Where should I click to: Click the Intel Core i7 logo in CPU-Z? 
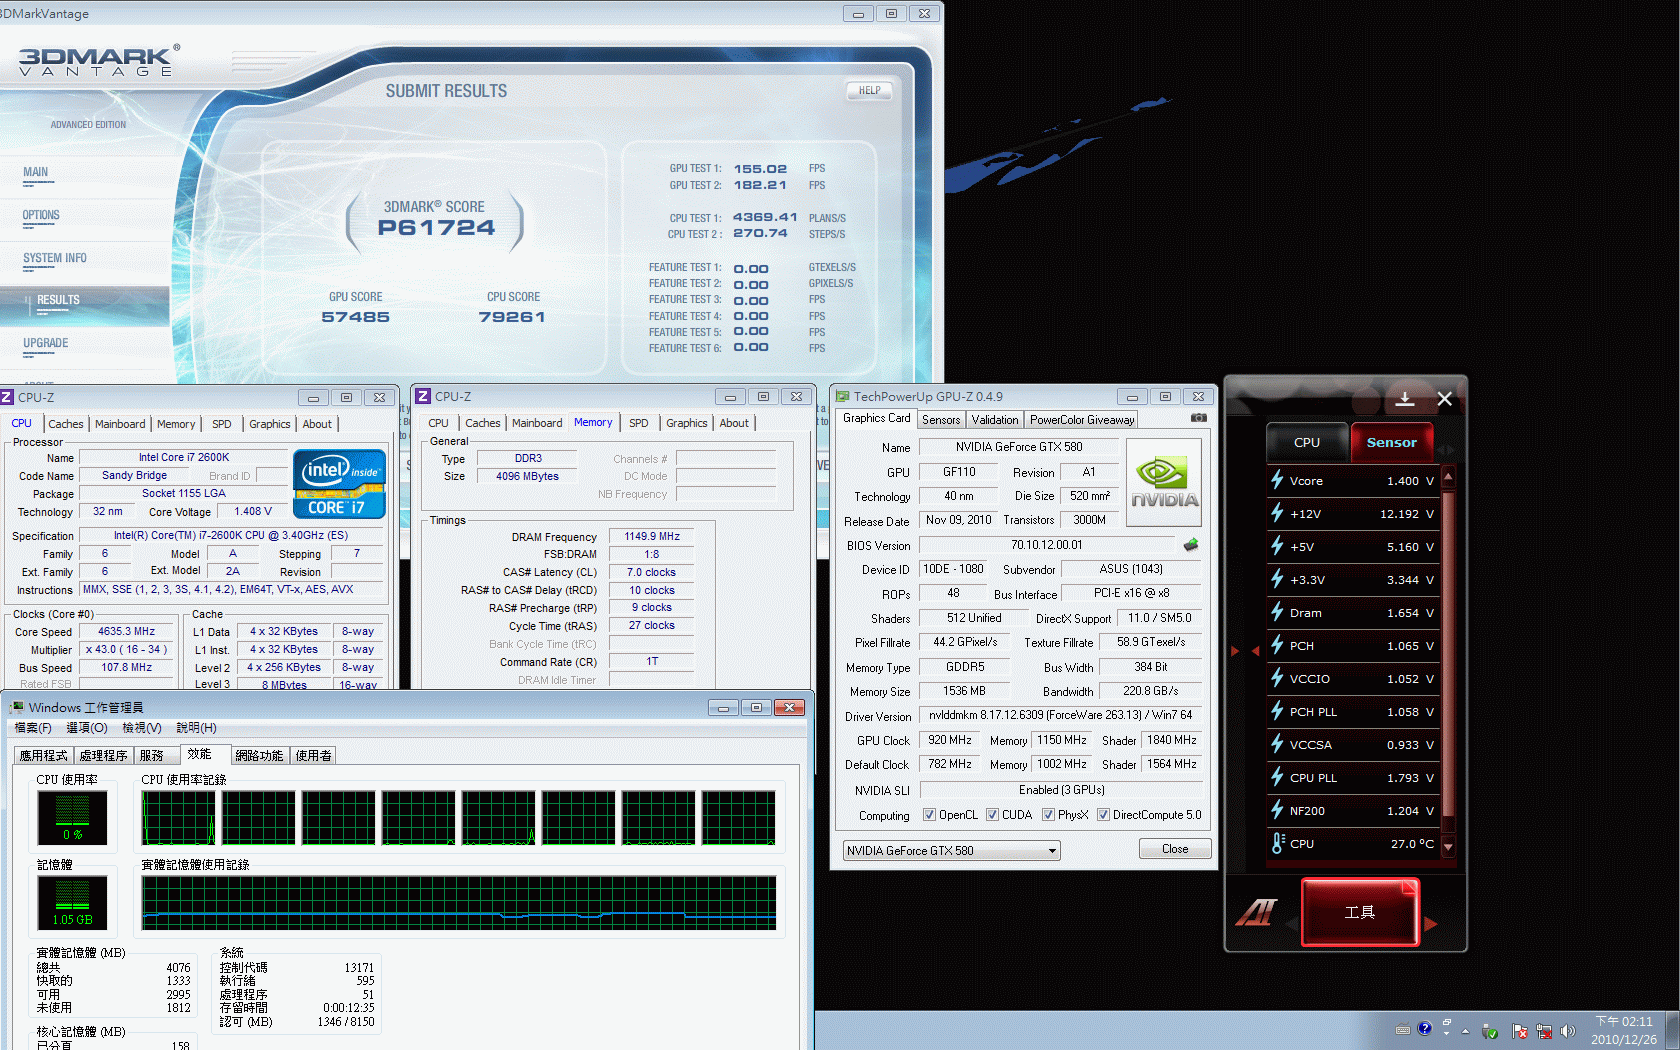339,483
